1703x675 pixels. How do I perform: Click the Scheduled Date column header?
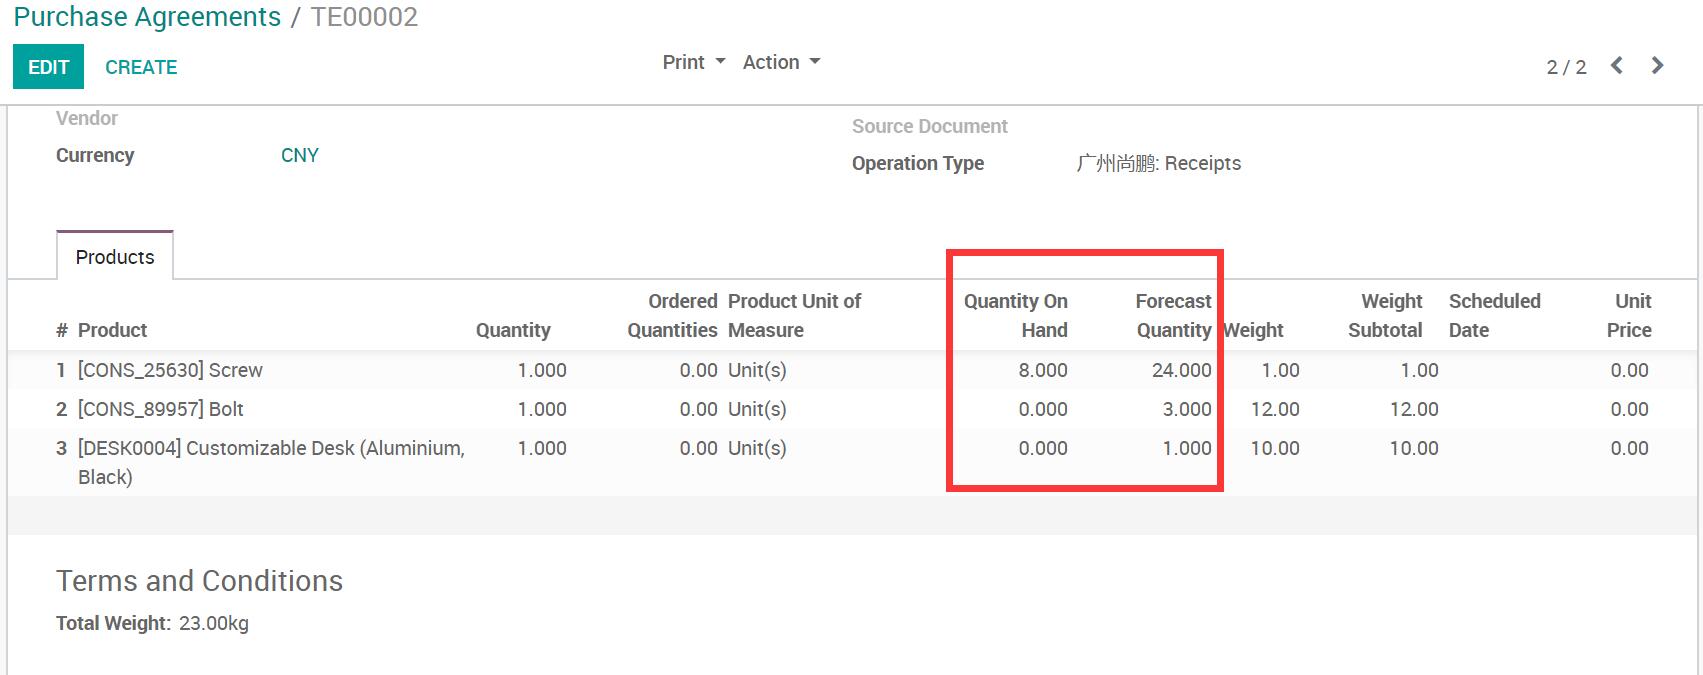tap(1495, 316)
